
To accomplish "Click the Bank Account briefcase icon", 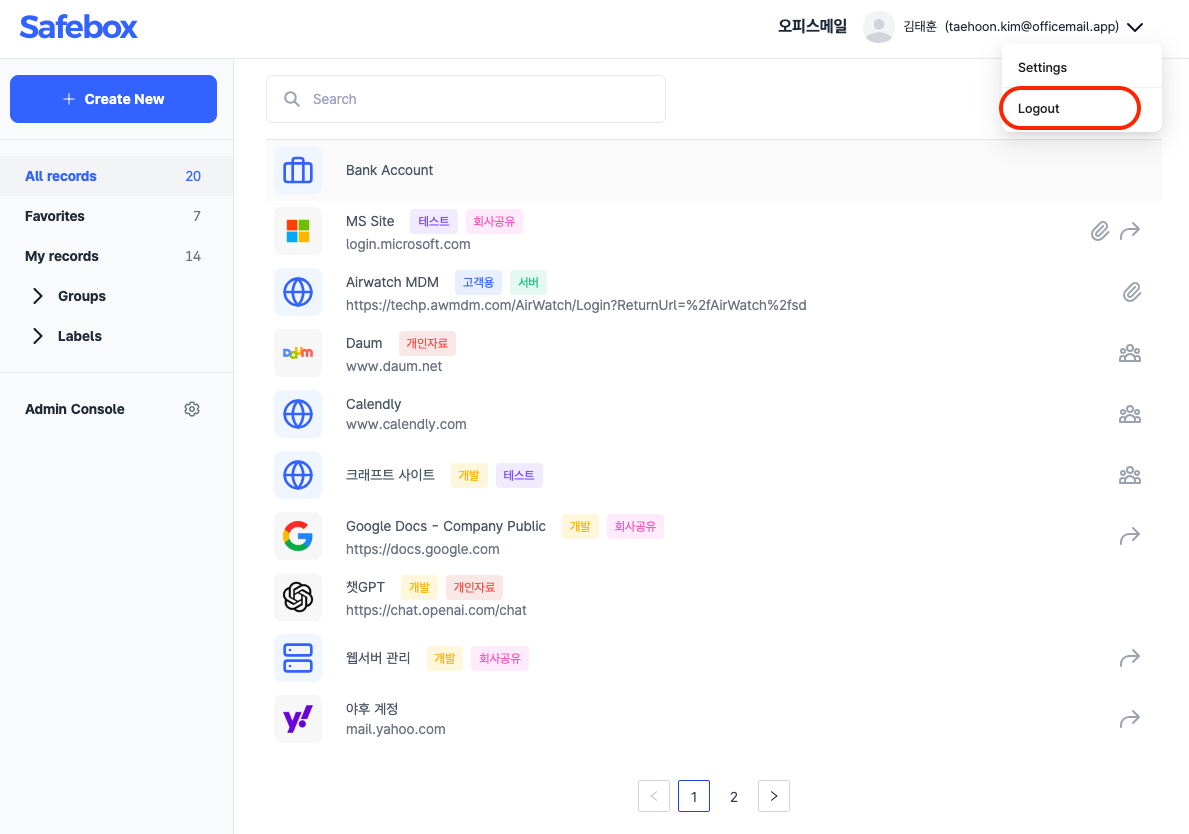I will tap(298, 171).
